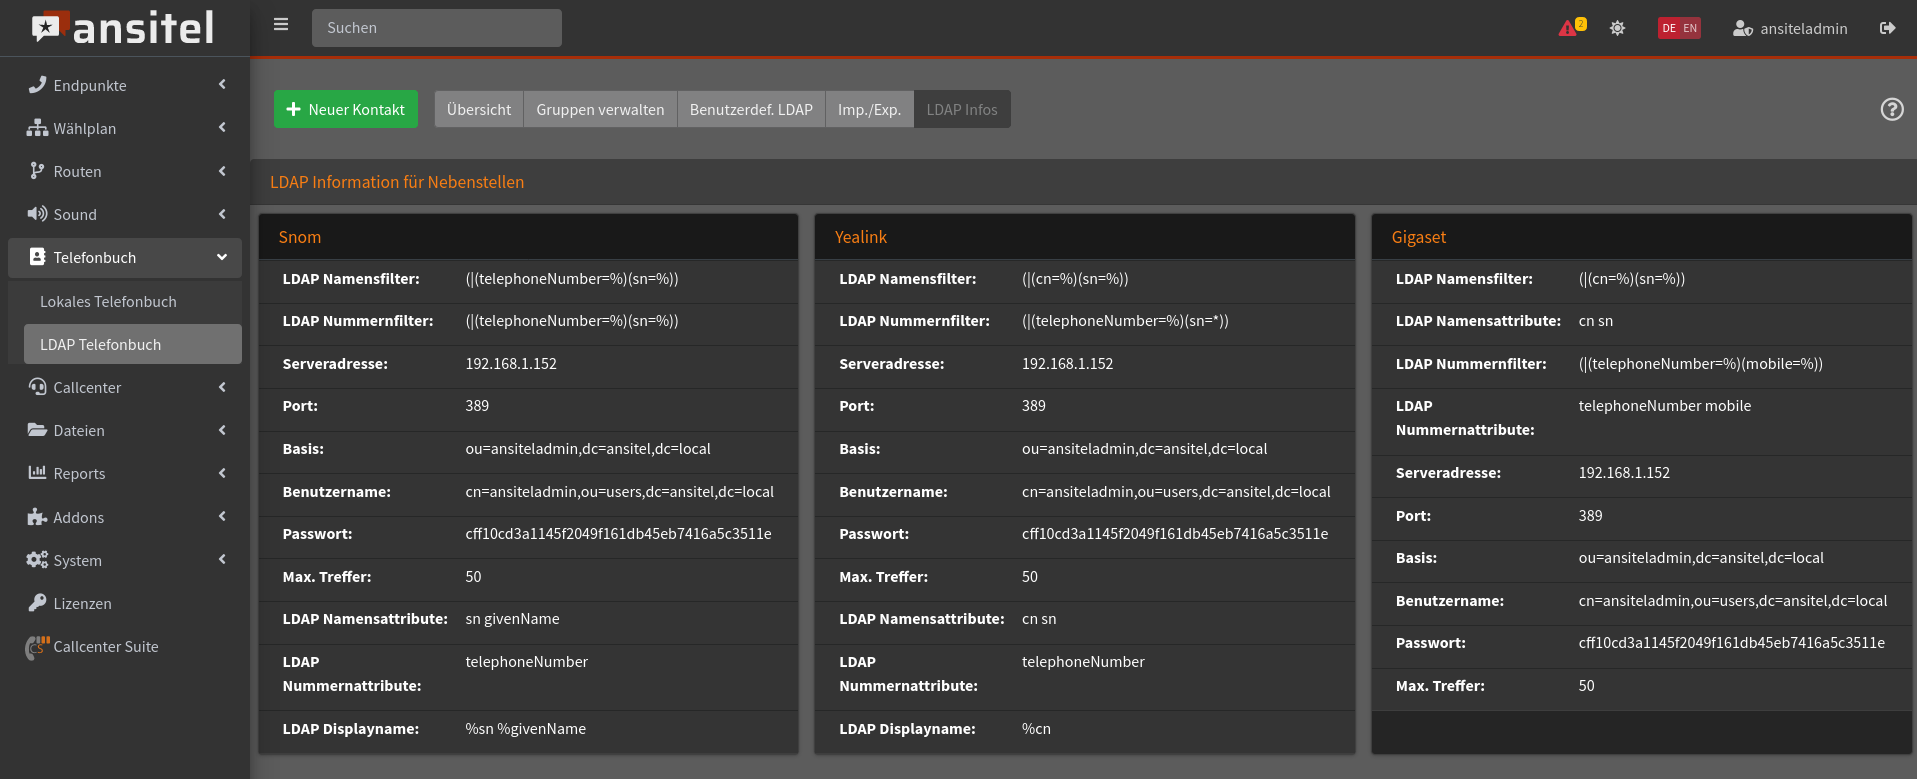Click the Neuer Kontakt button

(x=346, y=109)
